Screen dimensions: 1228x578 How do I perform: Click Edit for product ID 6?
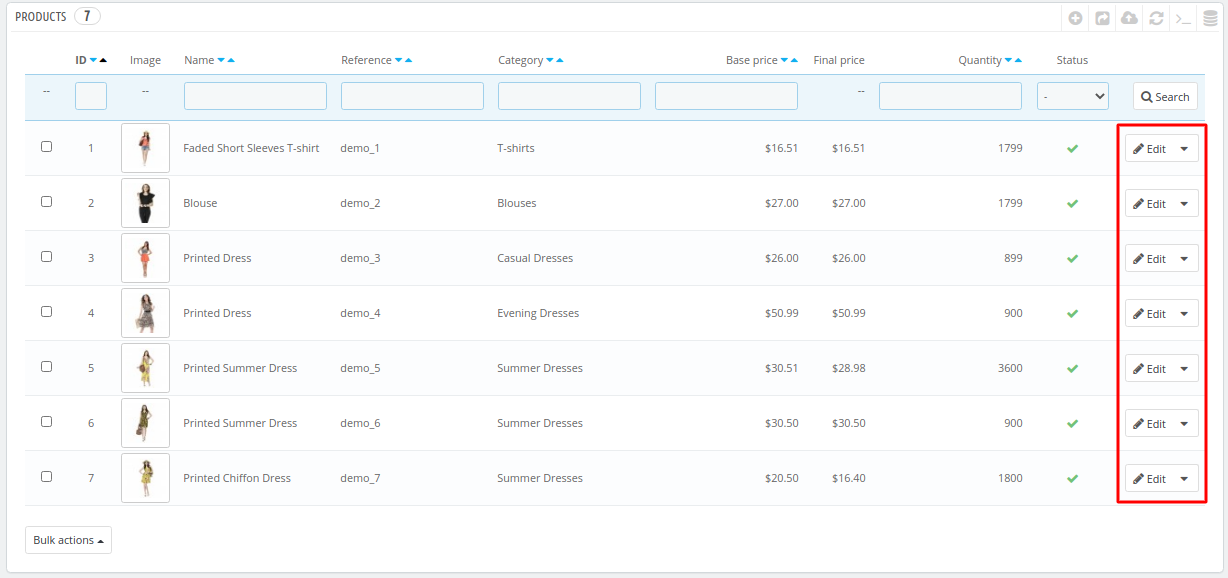point(1149,423)
